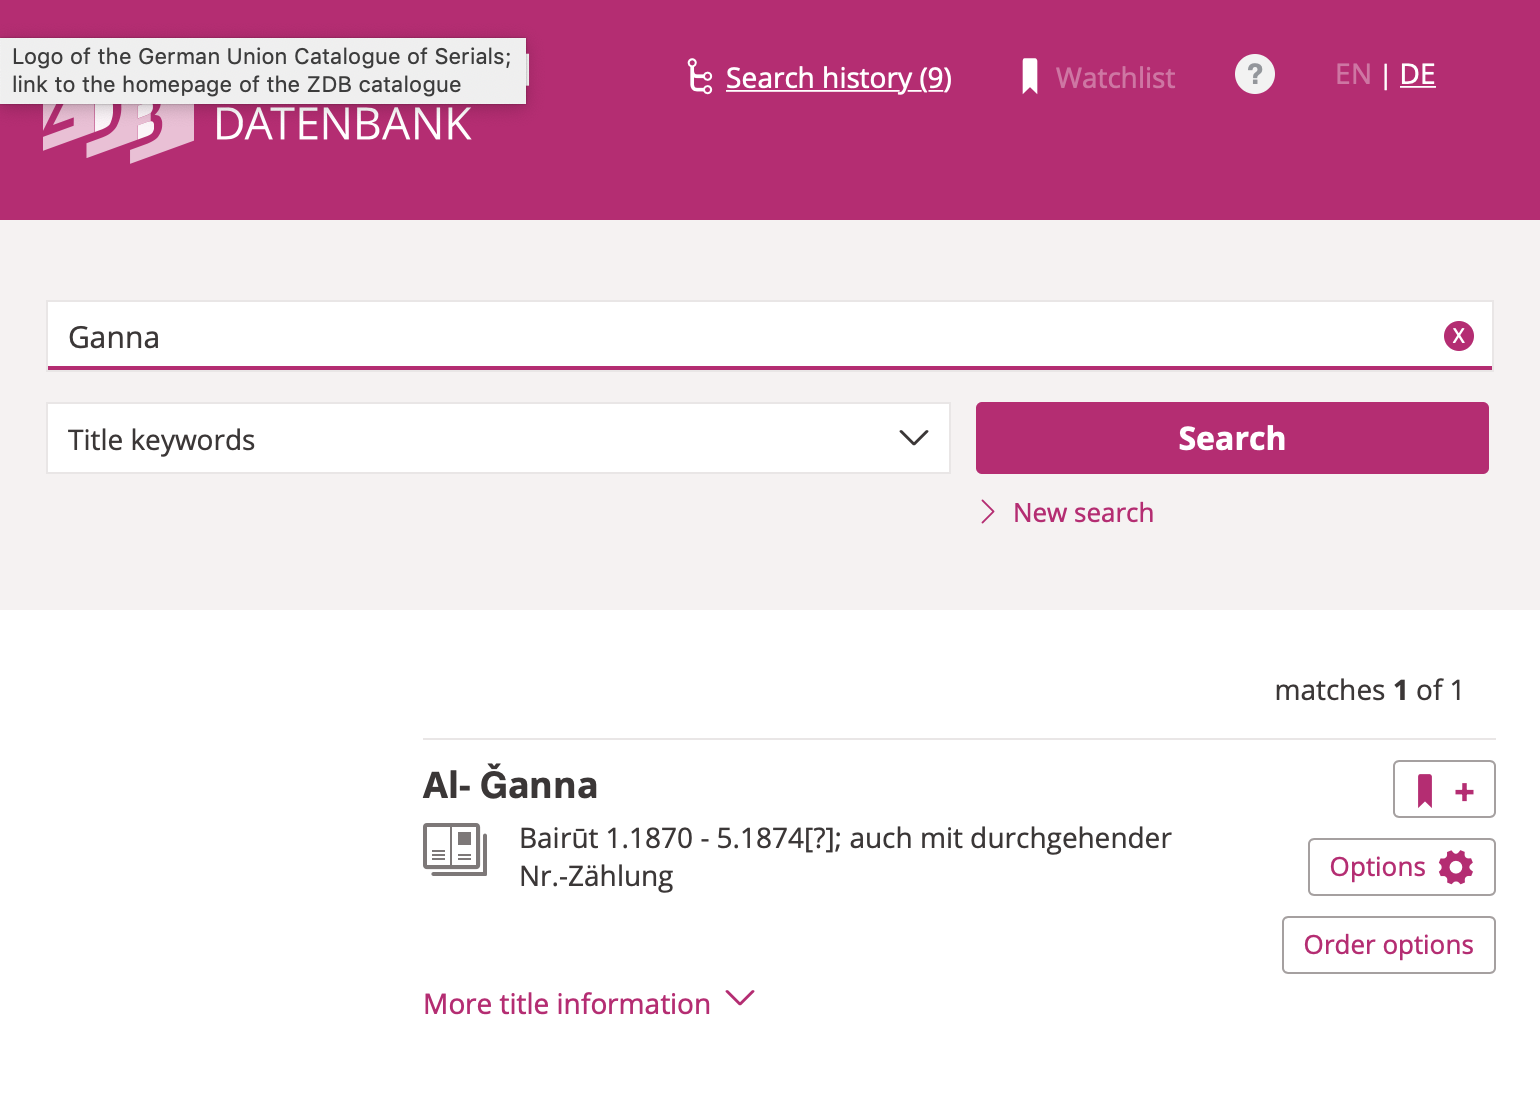The height and width of the screenshot is (1098, 1540).
Task: Expand More title information chevron
Action: (x=740, y=999)
